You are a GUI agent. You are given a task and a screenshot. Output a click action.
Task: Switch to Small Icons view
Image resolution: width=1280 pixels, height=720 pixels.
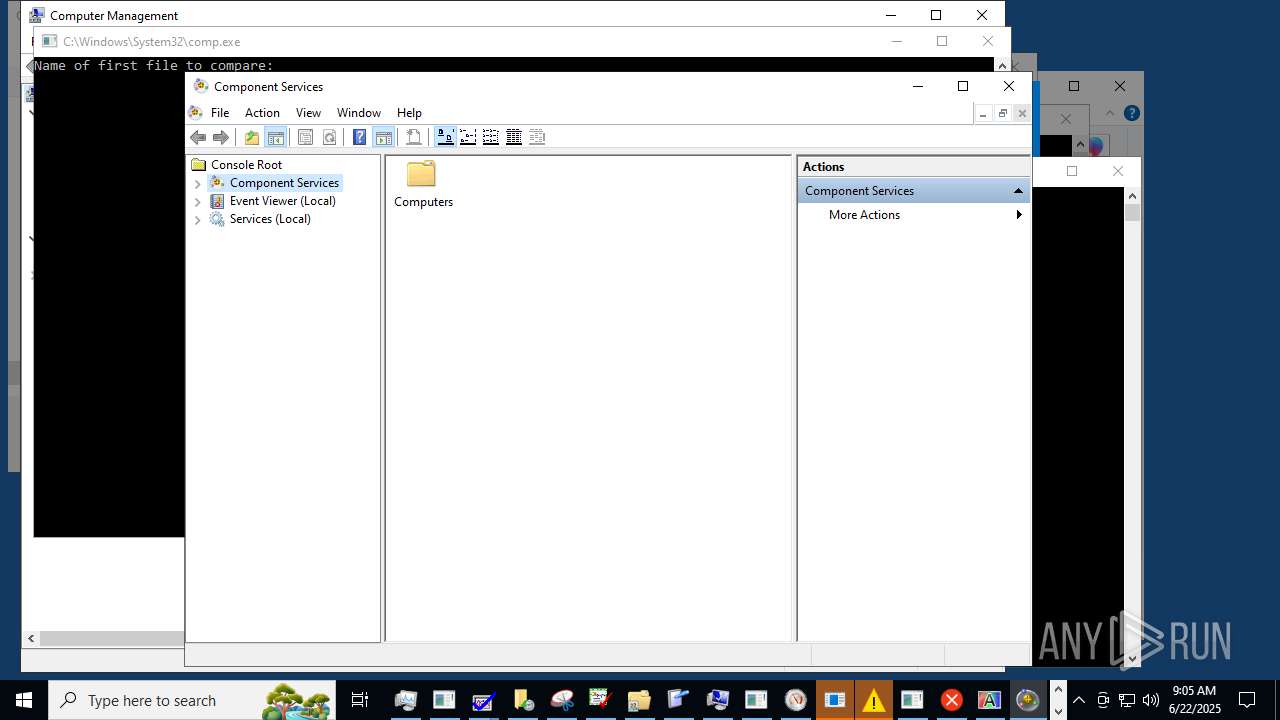tap(468, 137)
